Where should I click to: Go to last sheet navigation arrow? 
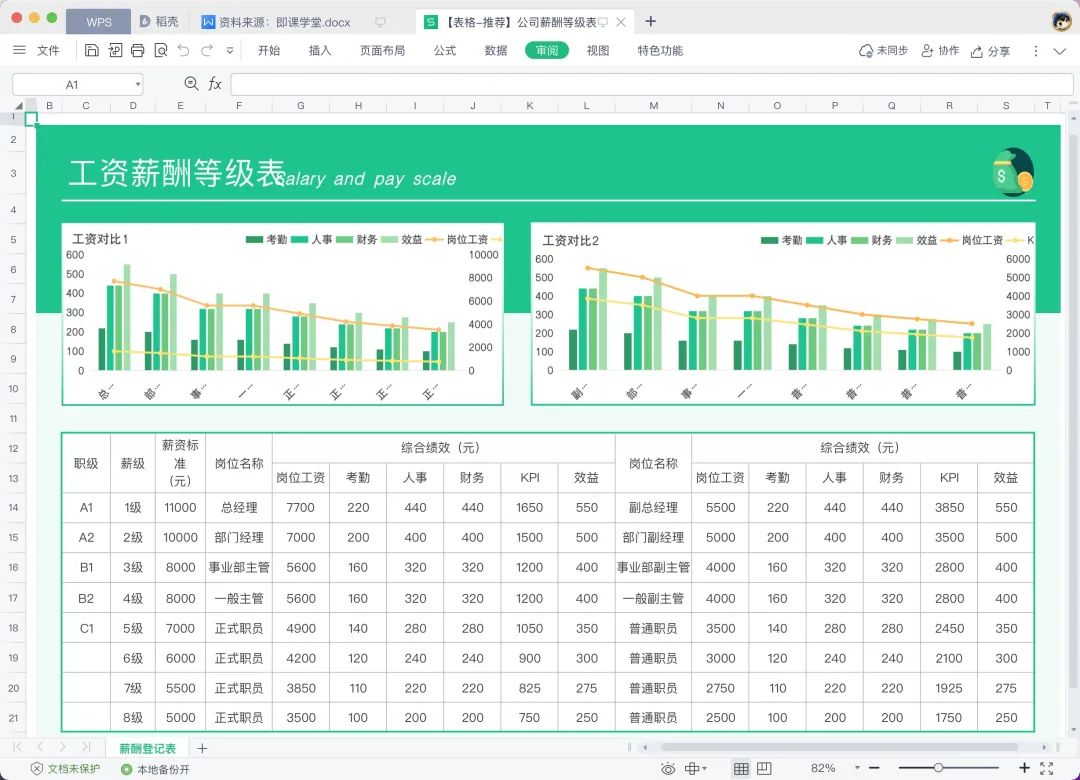coord(85,747)
